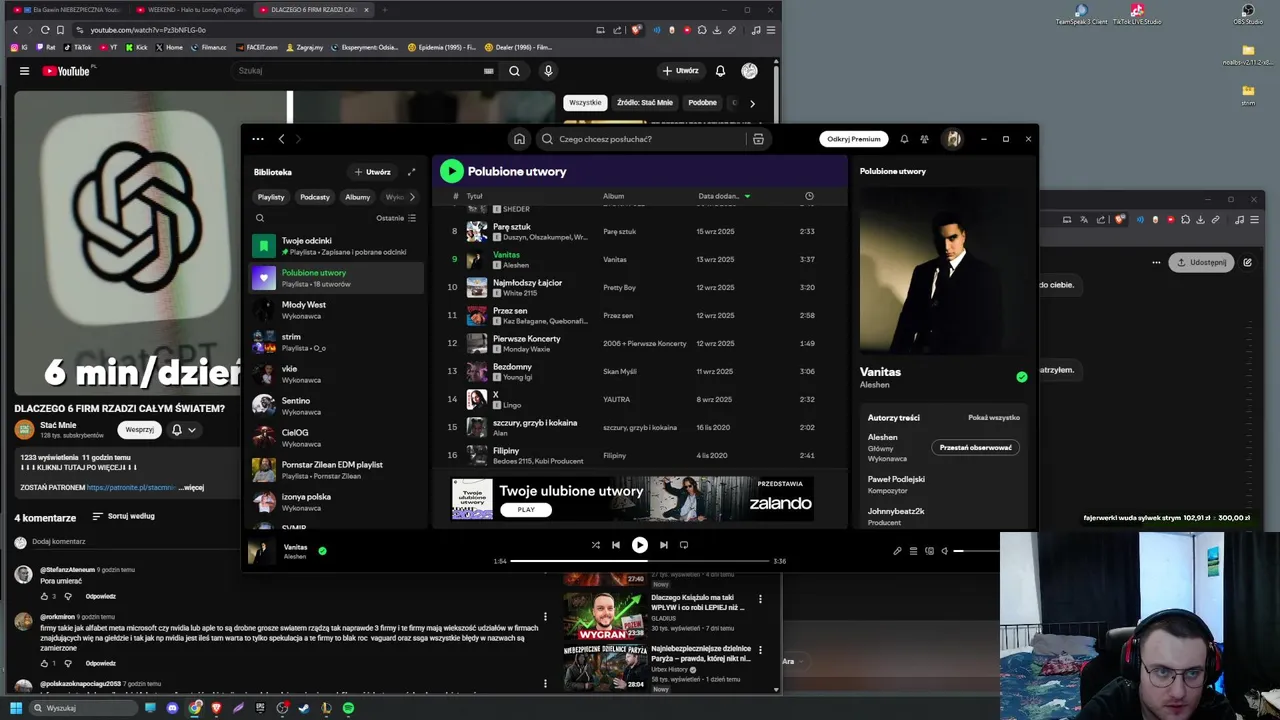Viewport: 1280px width, 720px height.
Task: Toggle repeat in Spotify player
Action: (x=684, y=545)
